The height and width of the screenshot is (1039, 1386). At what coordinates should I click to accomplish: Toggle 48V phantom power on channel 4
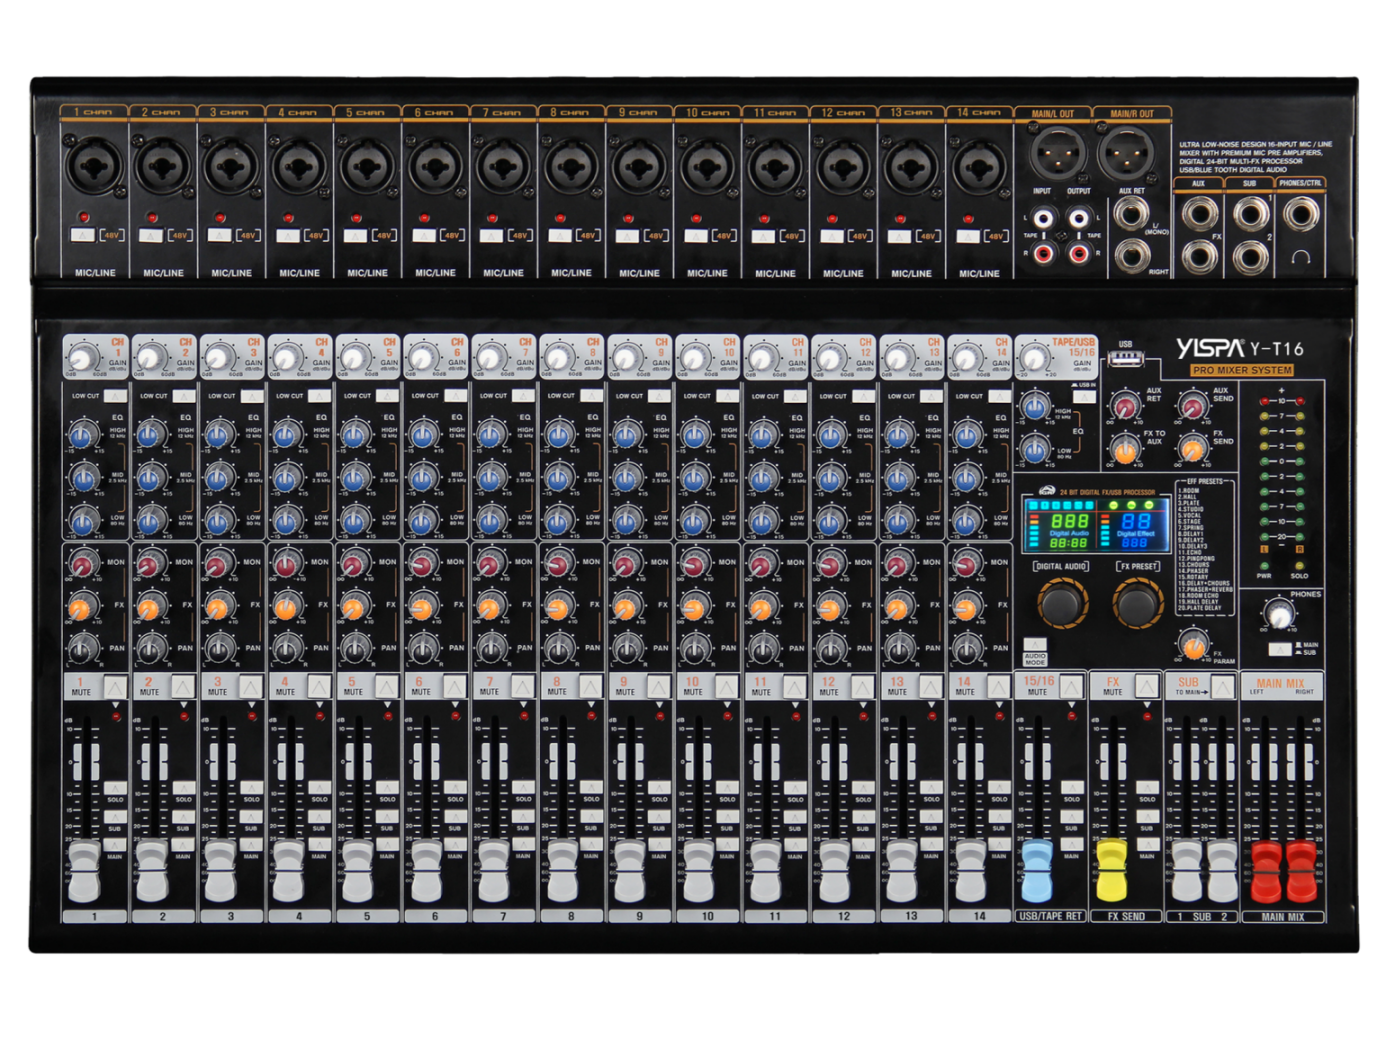tap(287, 236)
